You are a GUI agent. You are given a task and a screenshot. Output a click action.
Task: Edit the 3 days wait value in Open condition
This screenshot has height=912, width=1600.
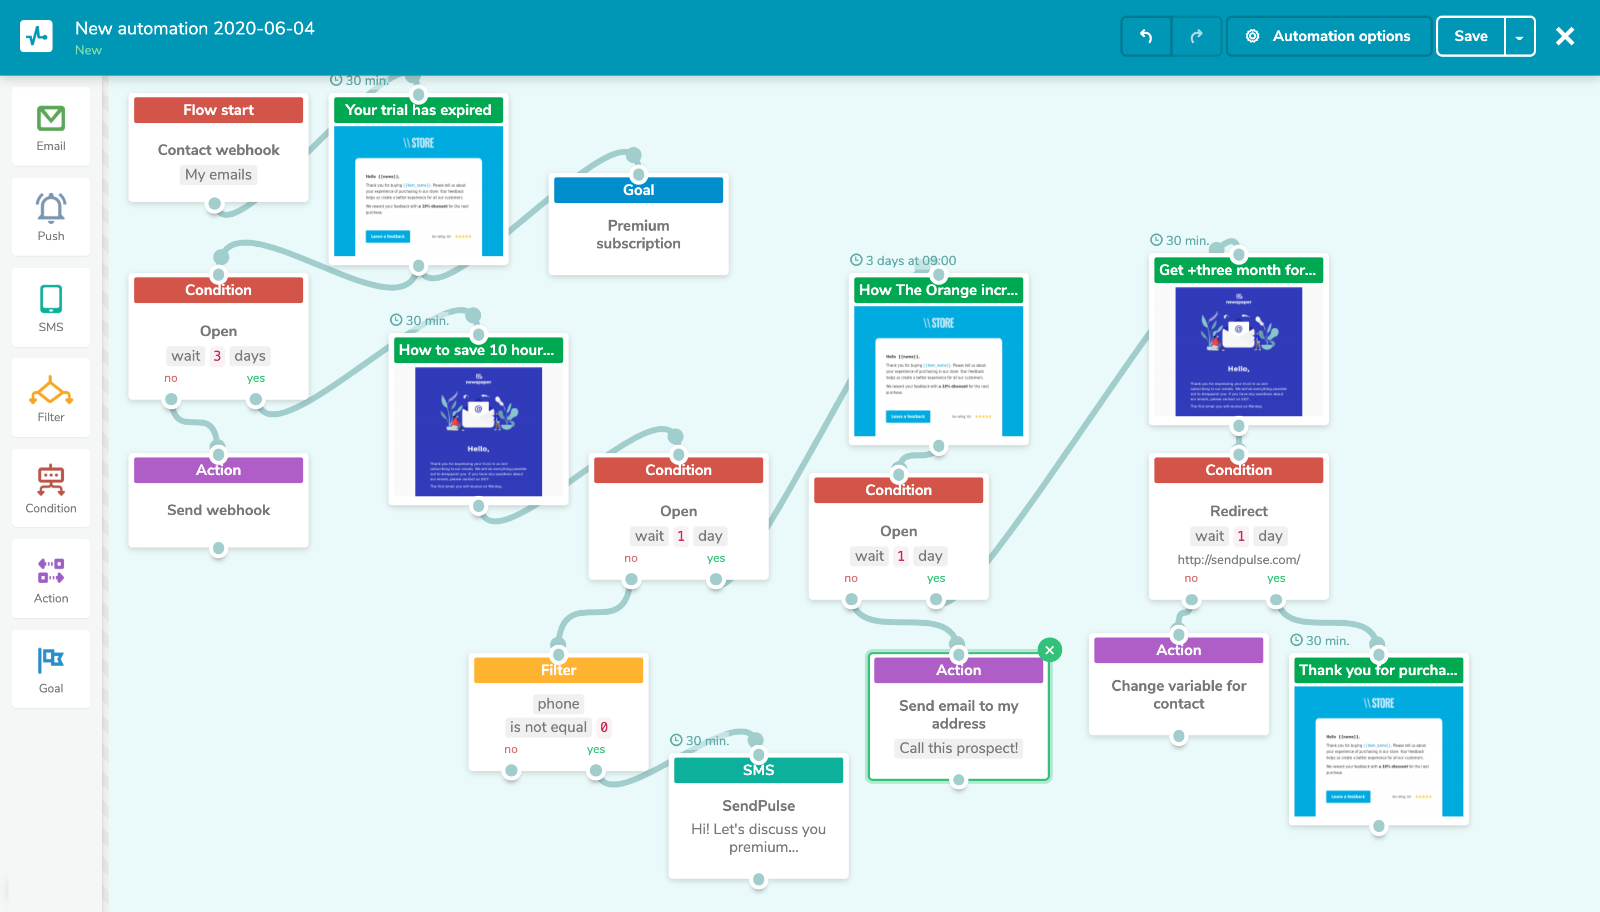click(x=216, y=355)
